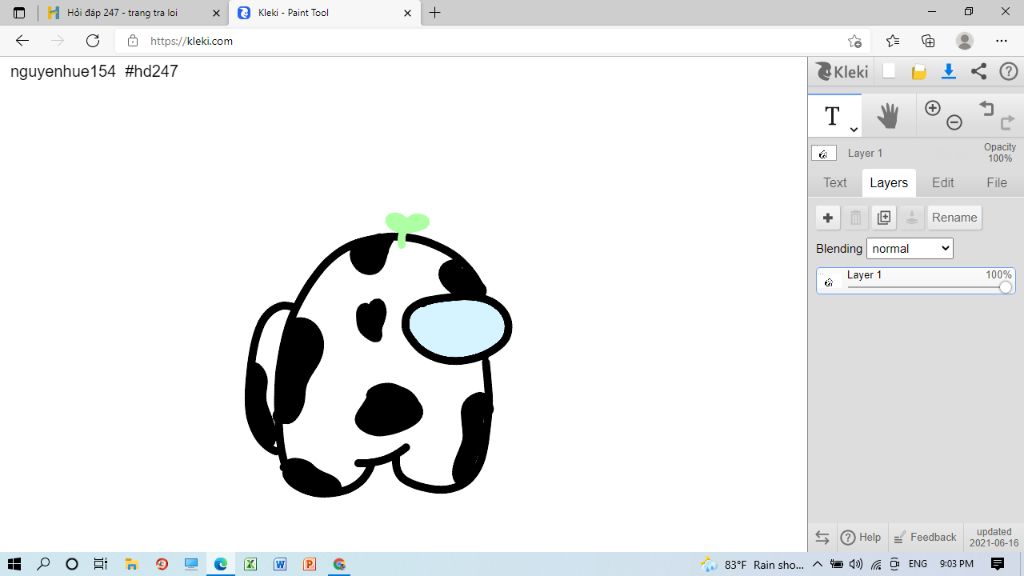Viewport: 1024px width, 576px height.
Task: Click the Layer 1 row thumbnail
Action: [x=829, y=282]
